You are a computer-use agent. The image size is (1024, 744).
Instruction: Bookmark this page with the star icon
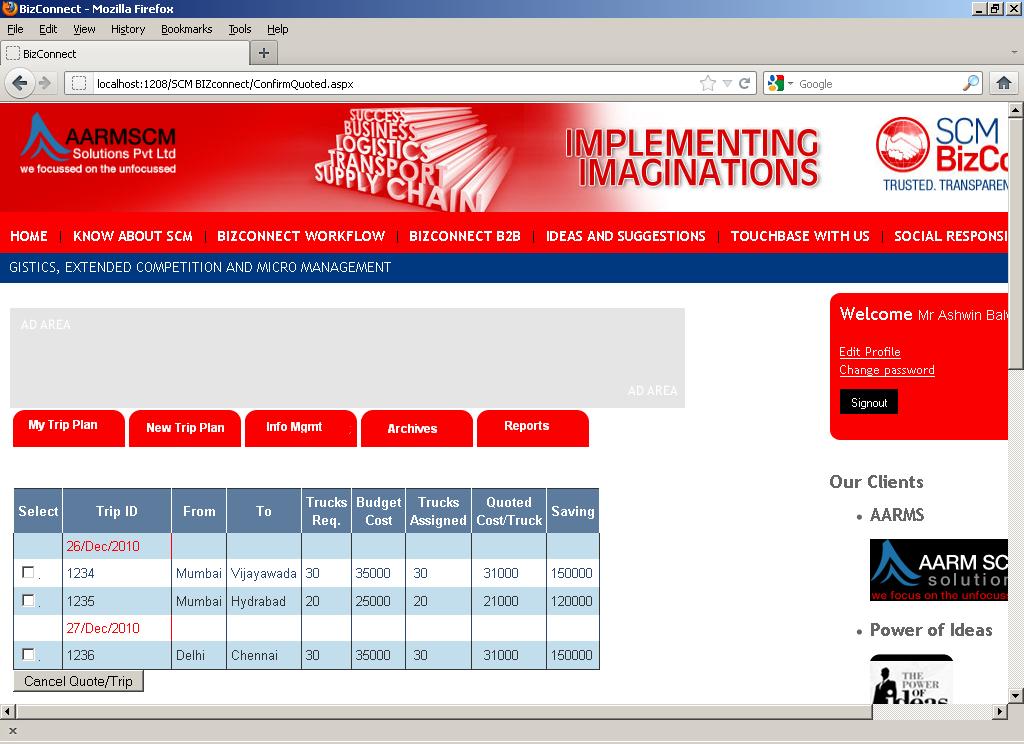(x=707, y=84)
